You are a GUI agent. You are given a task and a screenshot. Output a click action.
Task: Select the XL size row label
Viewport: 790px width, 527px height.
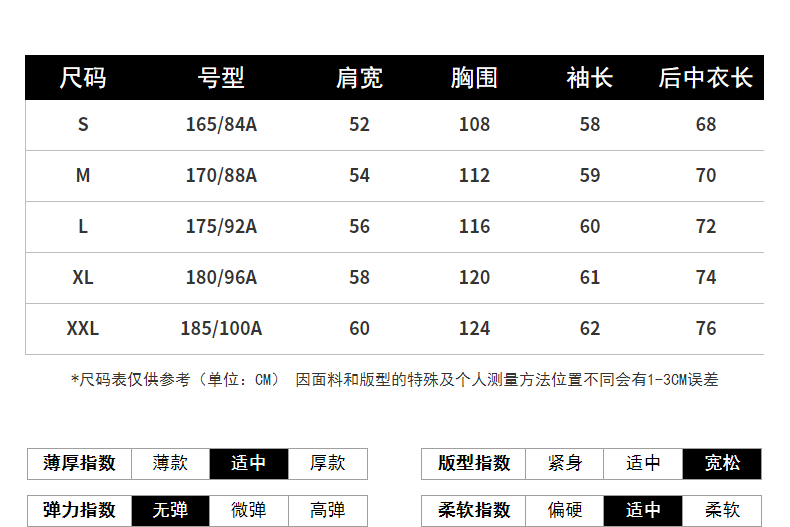(x=83, y=278)
